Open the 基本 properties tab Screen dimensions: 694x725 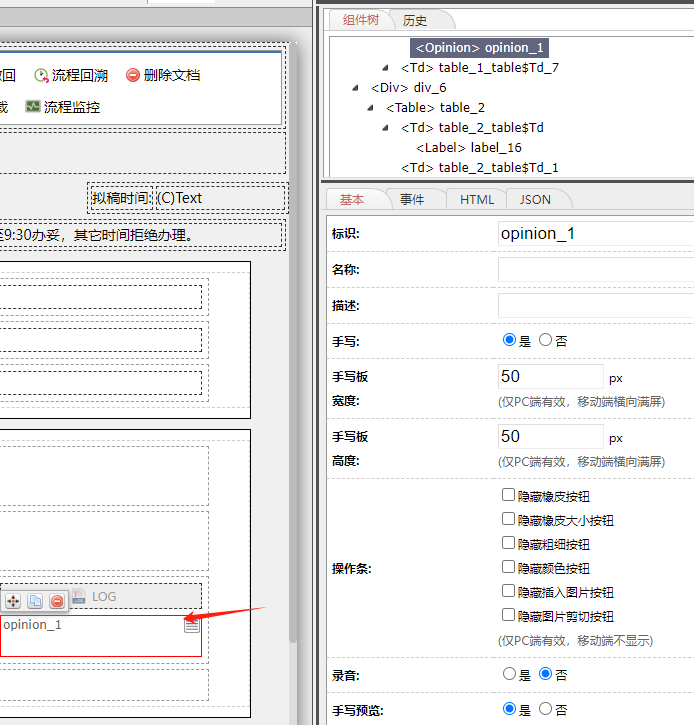[x=352, y=199]
